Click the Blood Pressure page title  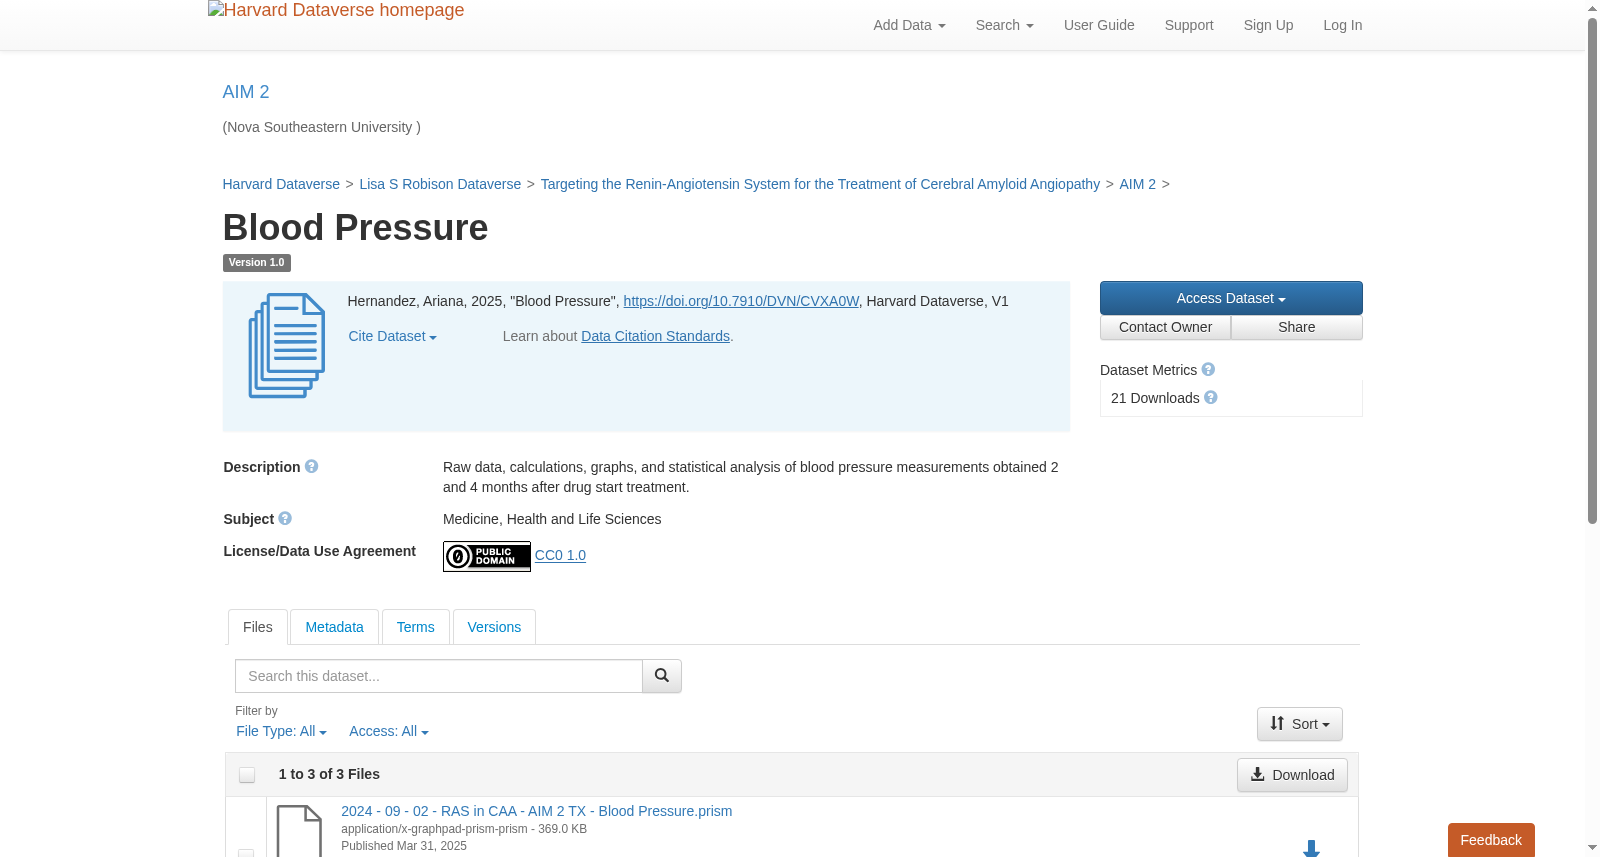pos(356,228)
